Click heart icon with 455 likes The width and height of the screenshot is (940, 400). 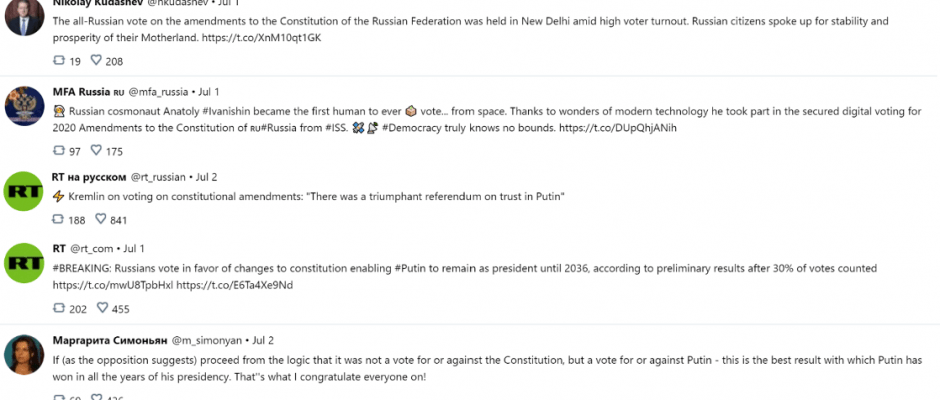(103, 308)
